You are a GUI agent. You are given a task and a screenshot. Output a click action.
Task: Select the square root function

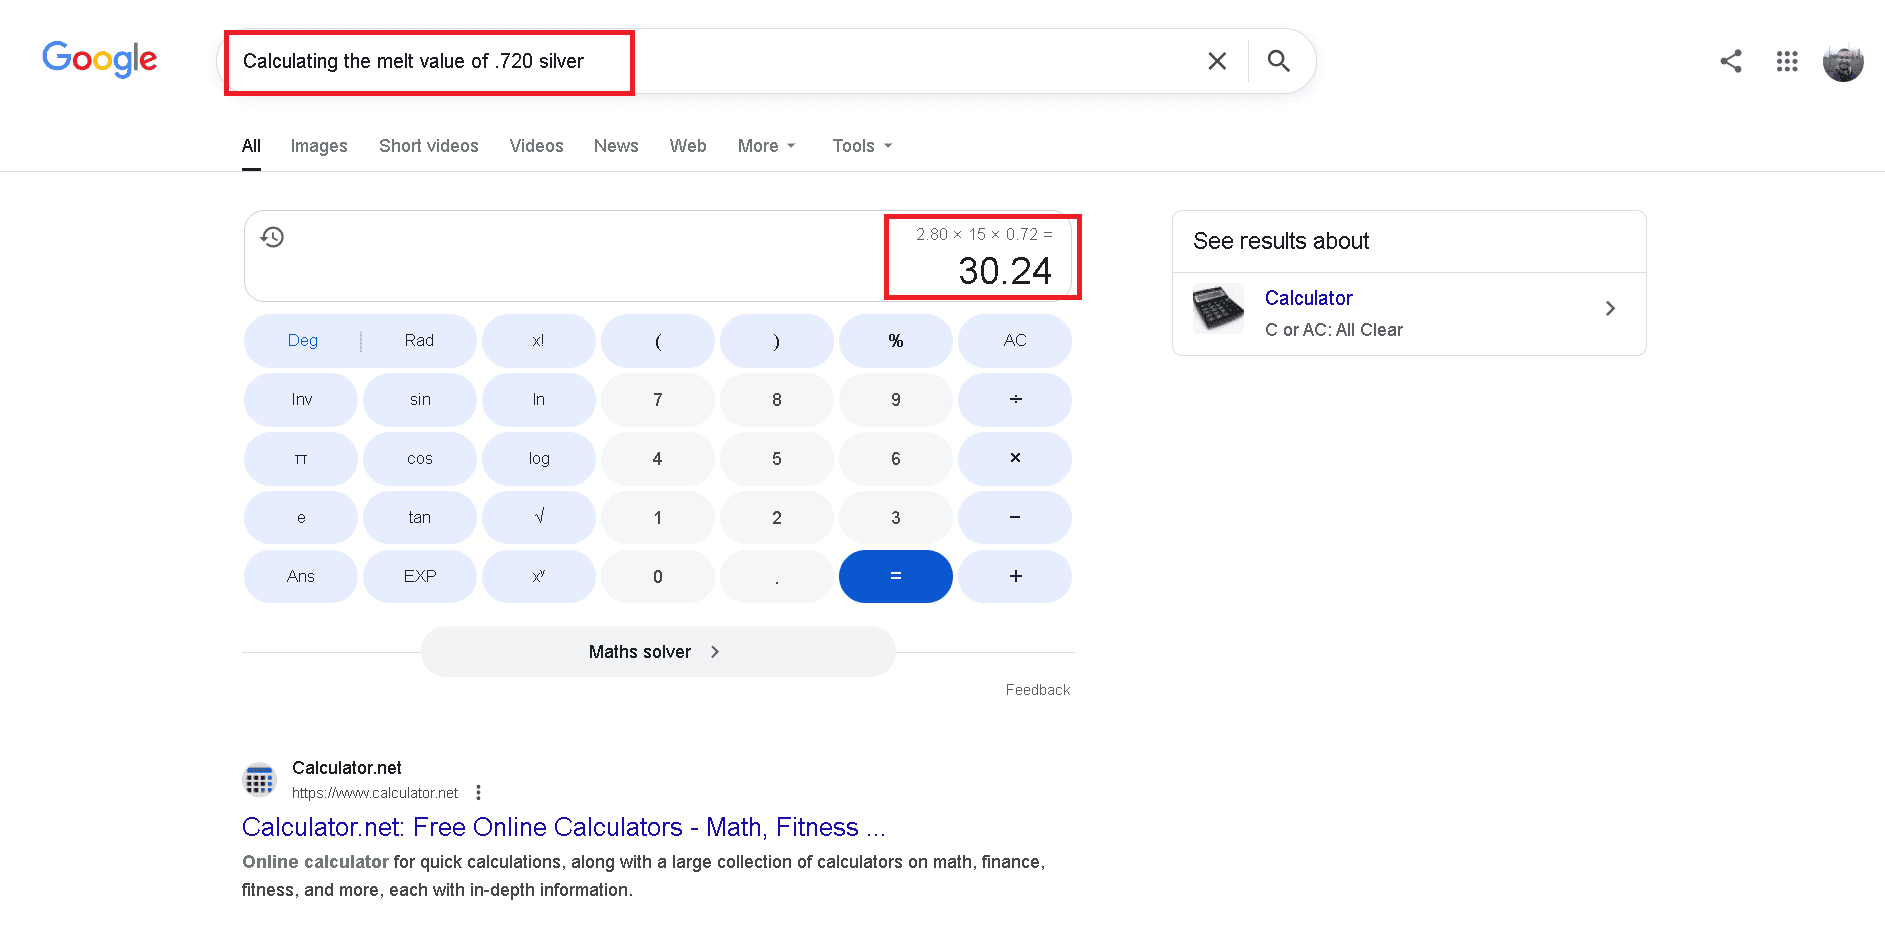[x=538, y=517]
